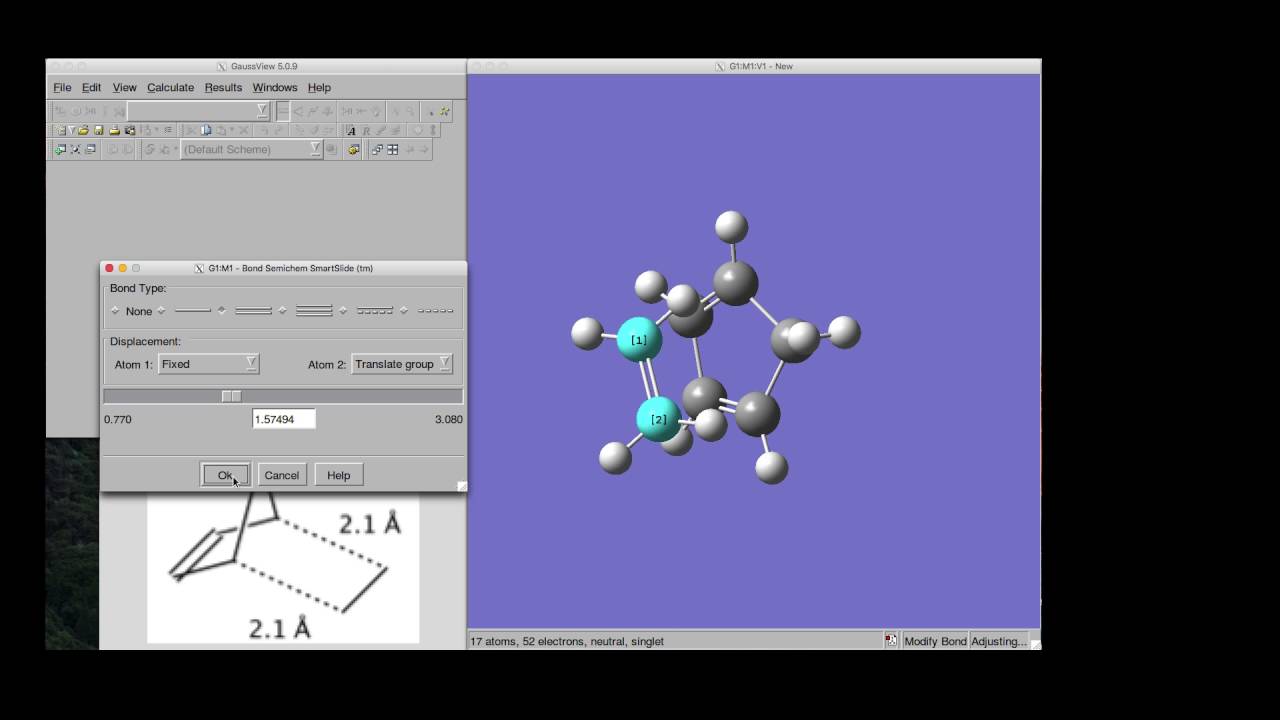Click the bond length slider handle
The height and width of the screenshot is (720, 1280).
(231, 396)
